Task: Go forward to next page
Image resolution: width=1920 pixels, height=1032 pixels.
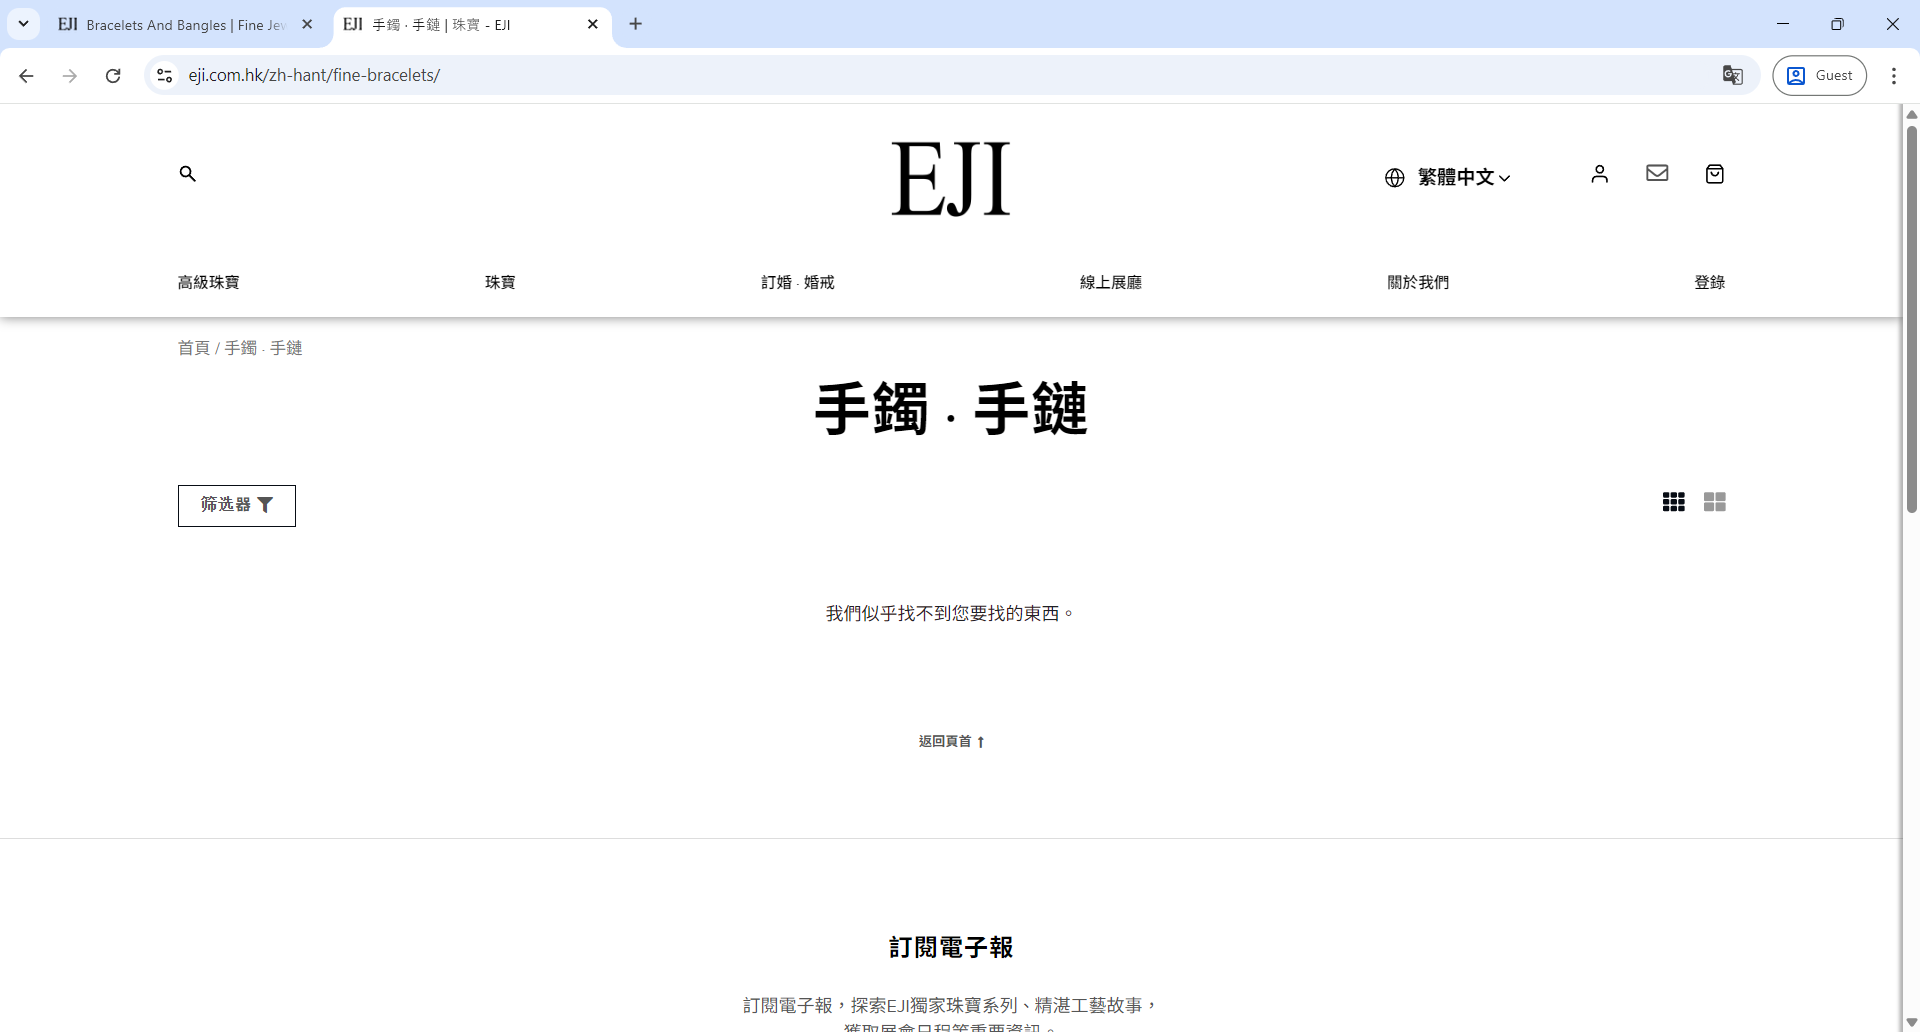Action: pyautogui.click(x=70, y=75)
